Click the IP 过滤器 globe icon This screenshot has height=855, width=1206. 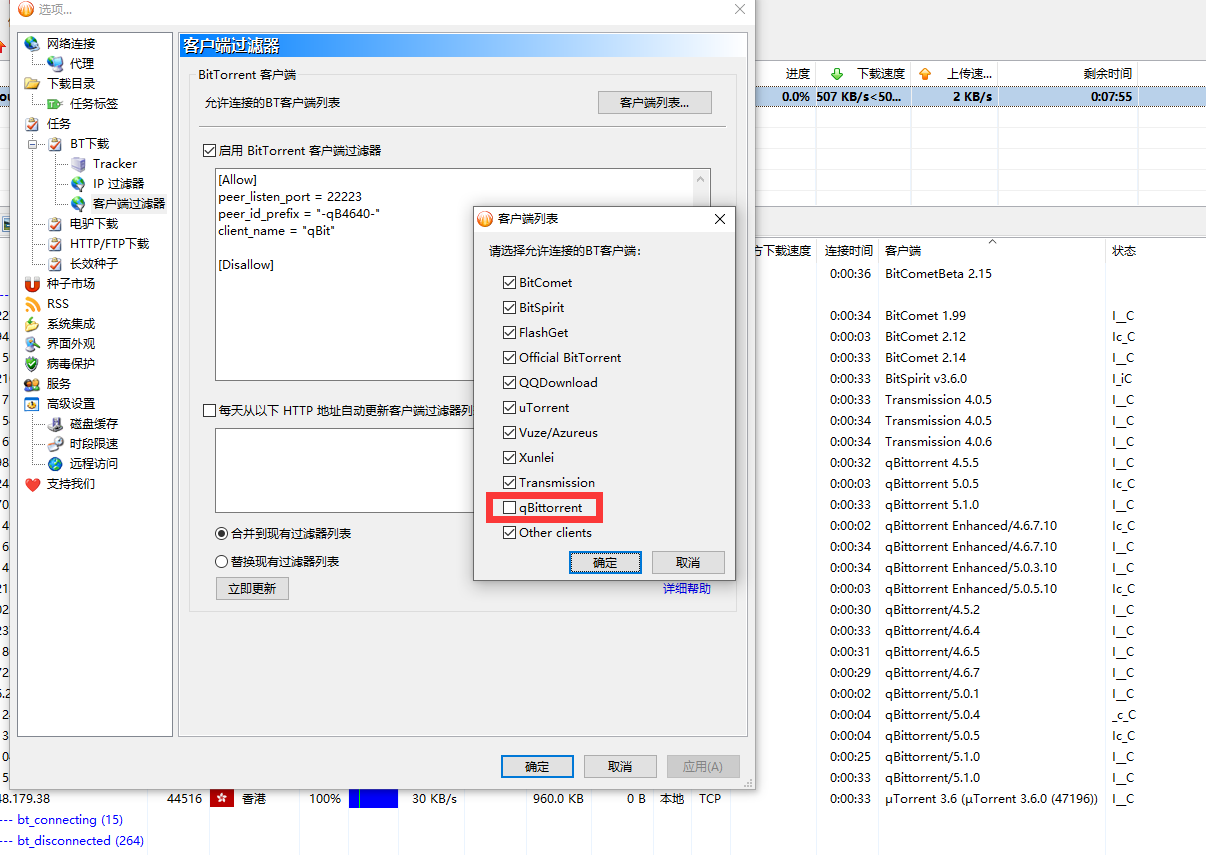pyautogui.click(x=78, y=184)
